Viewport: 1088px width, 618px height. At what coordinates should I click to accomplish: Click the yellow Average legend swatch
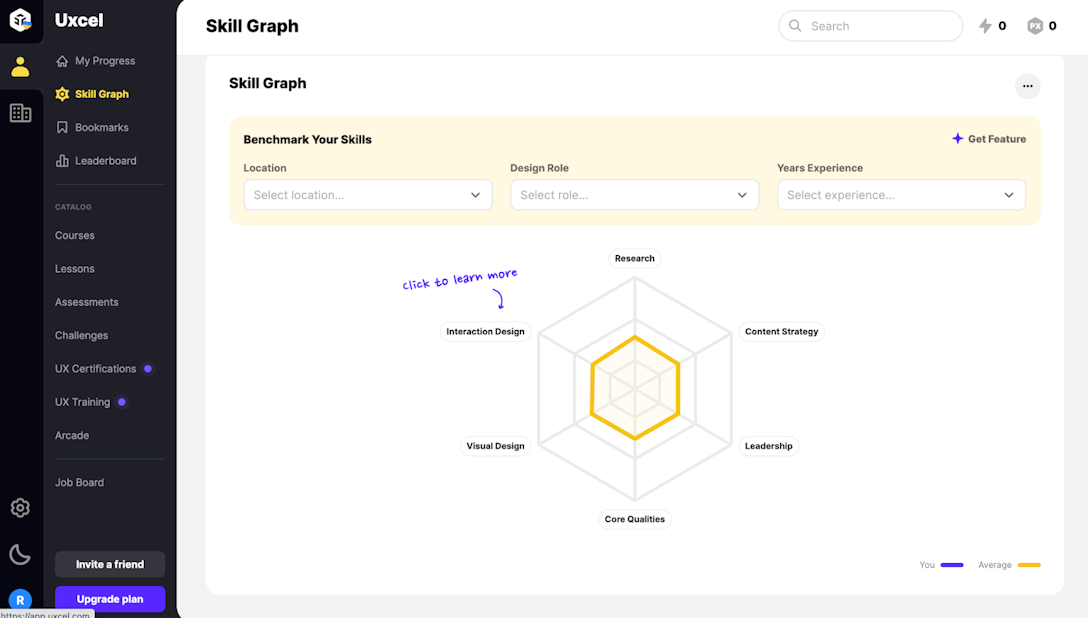point(1029,565)
